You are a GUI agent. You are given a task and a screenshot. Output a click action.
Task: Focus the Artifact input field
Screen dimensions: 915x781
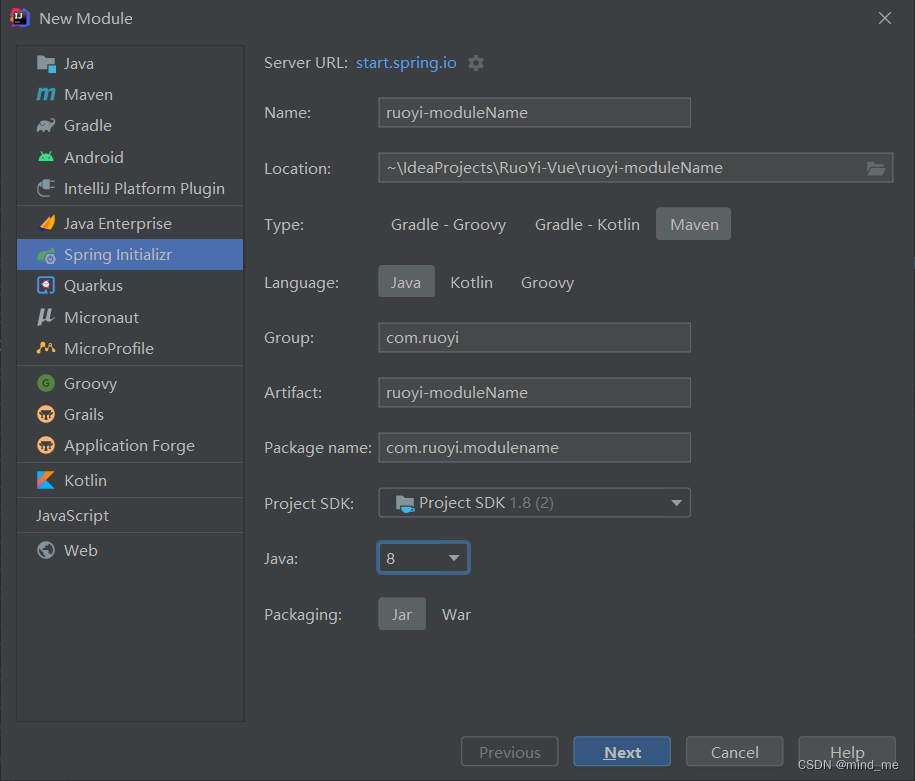tap(535, 392)
